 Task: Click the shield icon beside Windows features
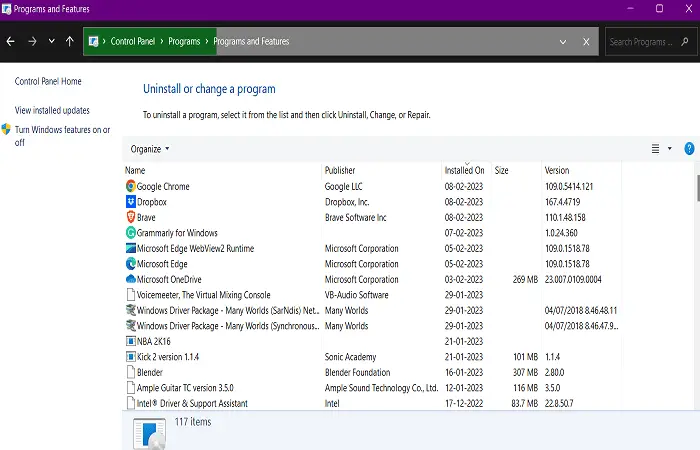click(6, 129)
